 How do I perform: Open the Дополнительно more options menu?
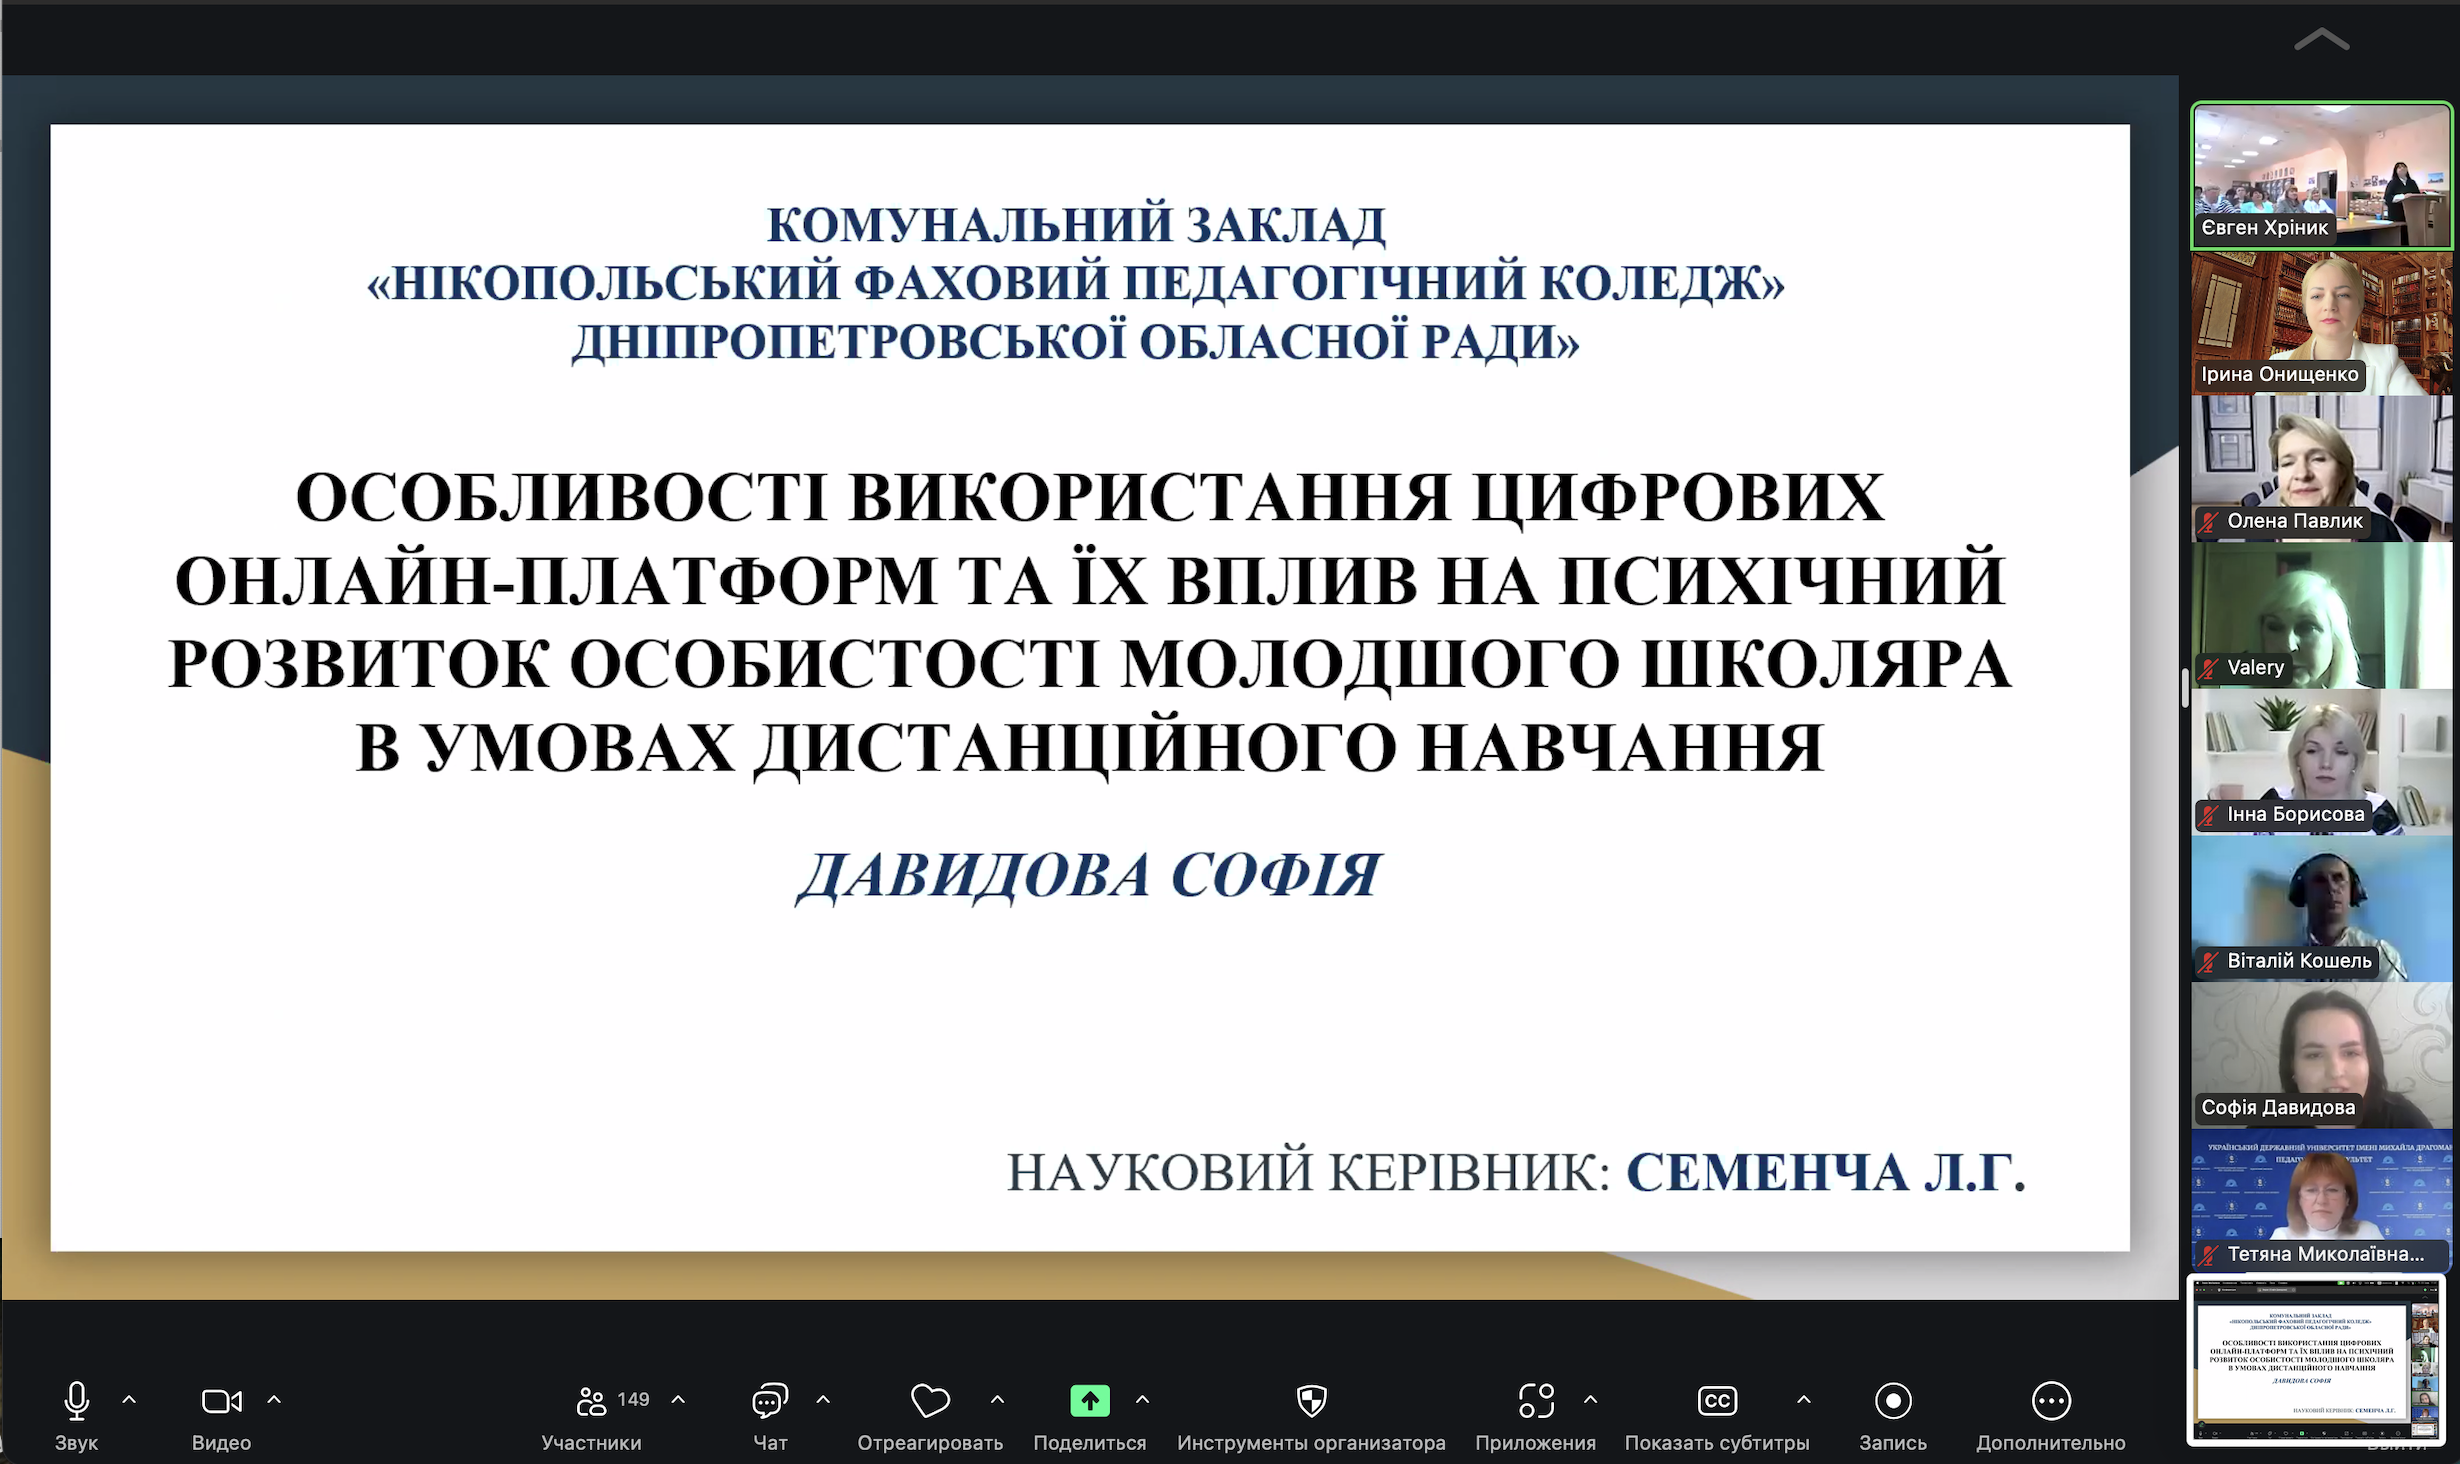(x=2050, y=1401)
